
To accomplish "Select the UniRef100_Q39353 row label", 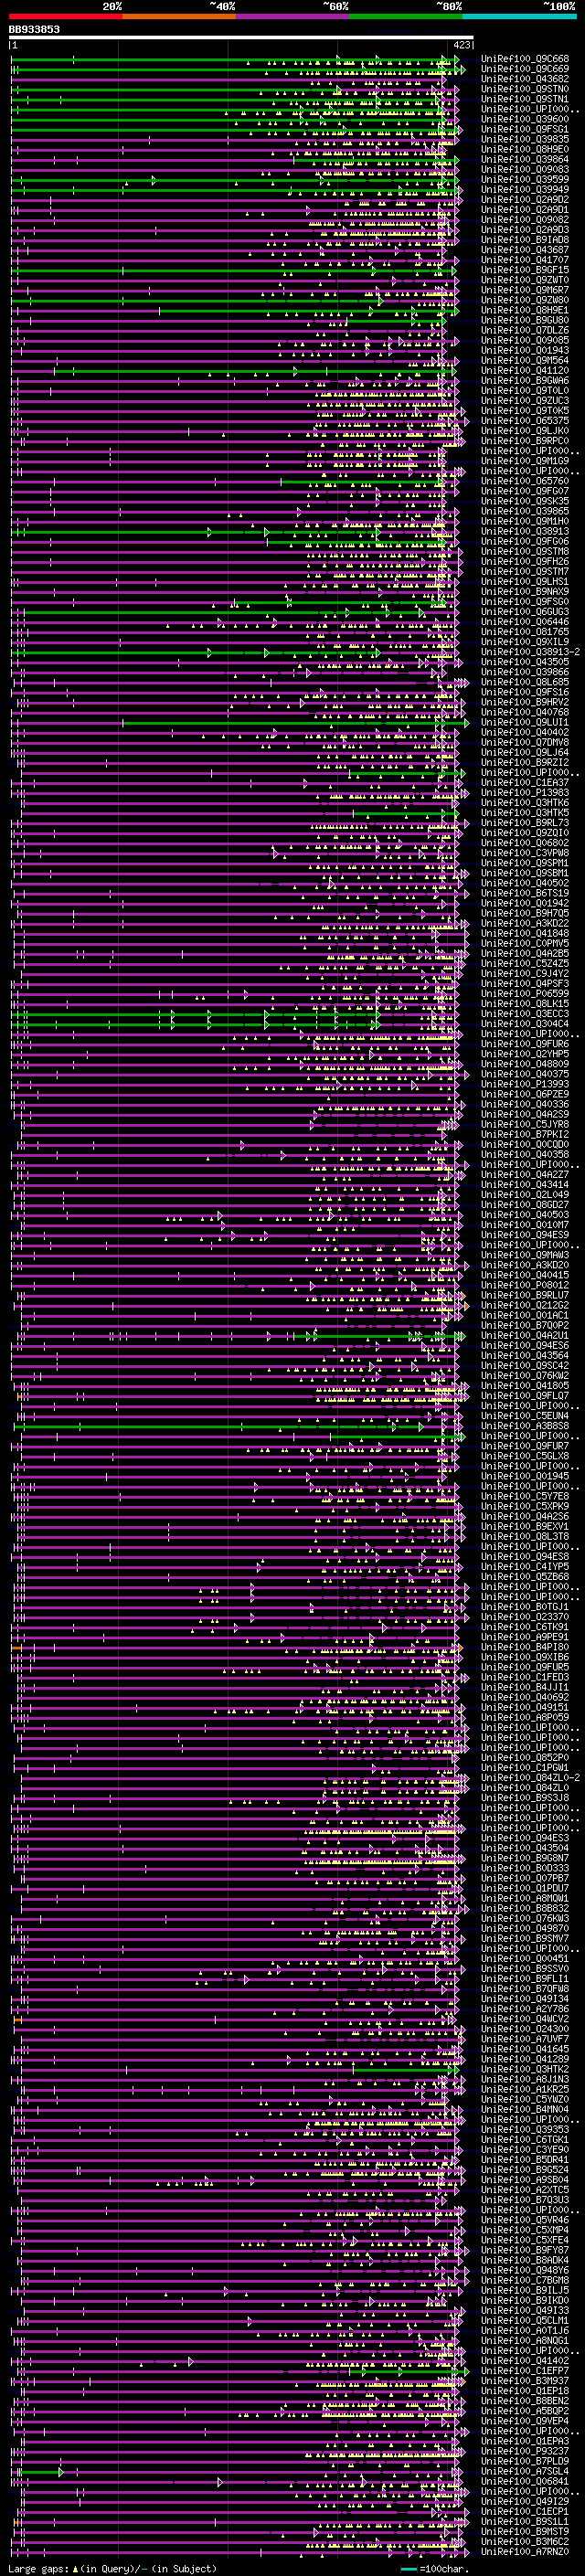I will coord(525,2129).
